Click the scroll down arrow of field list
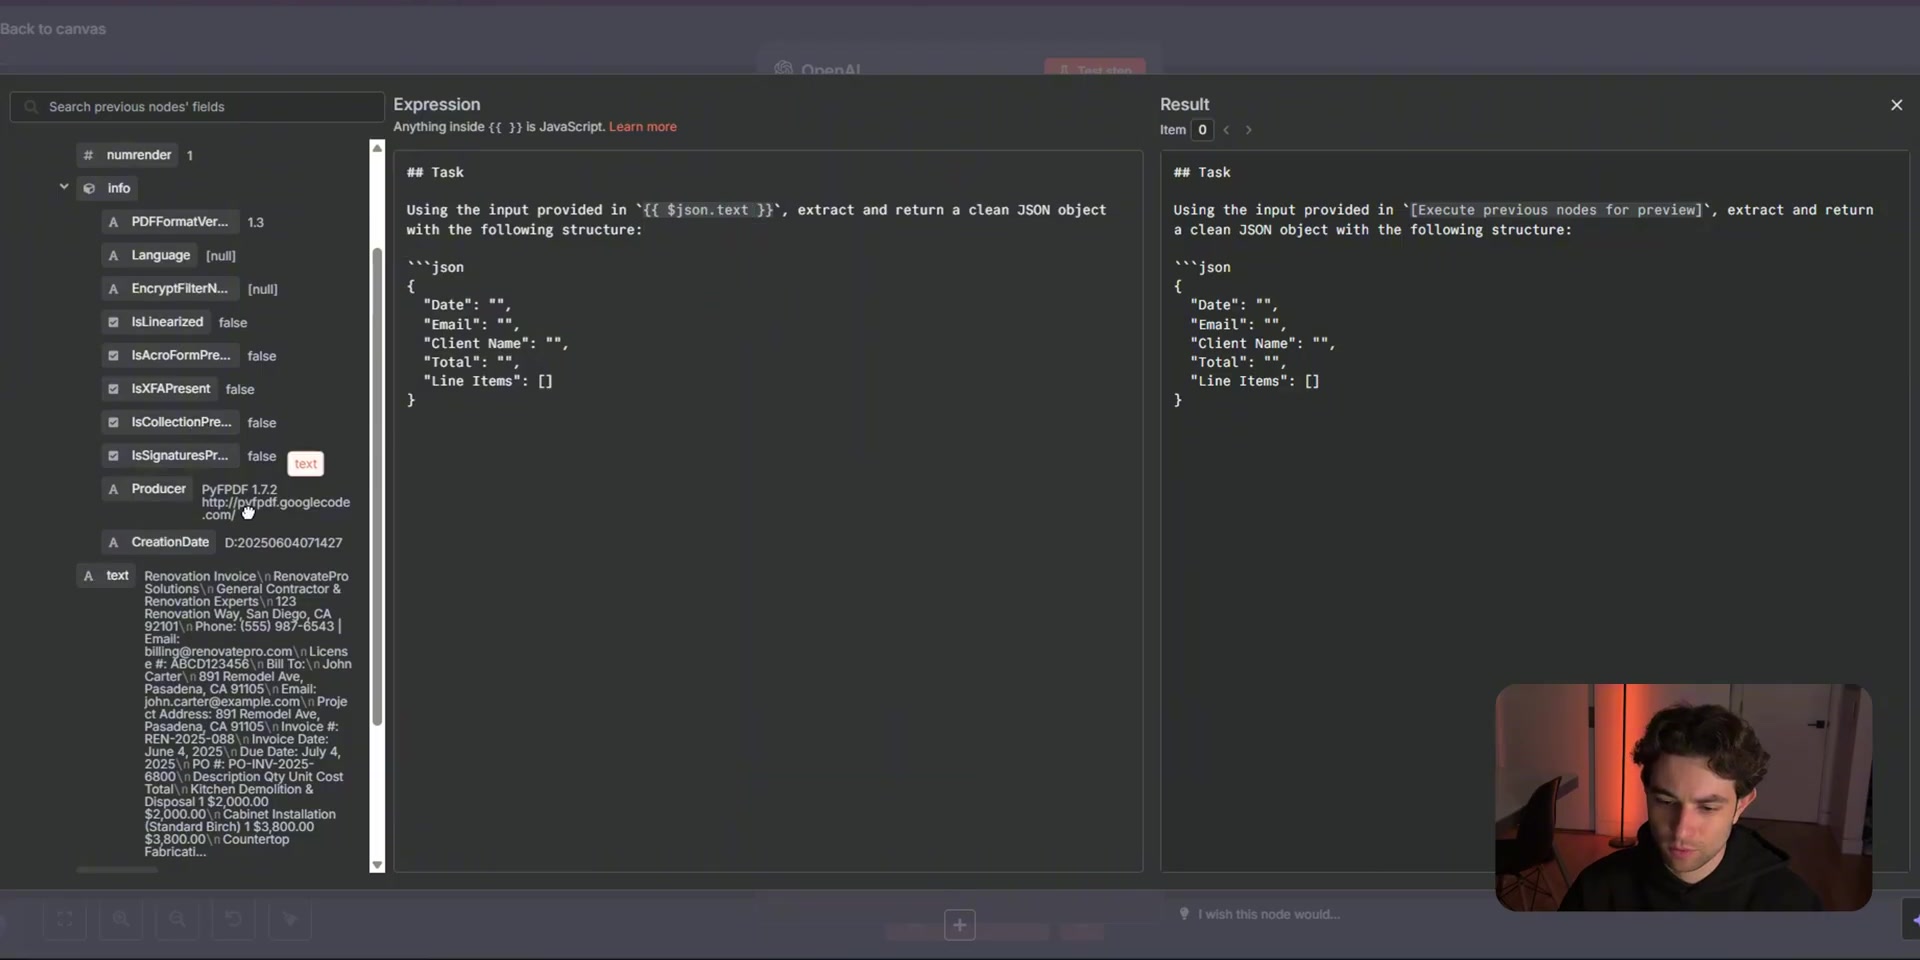This screenshot has height=960, width=1920. point(377,865)
